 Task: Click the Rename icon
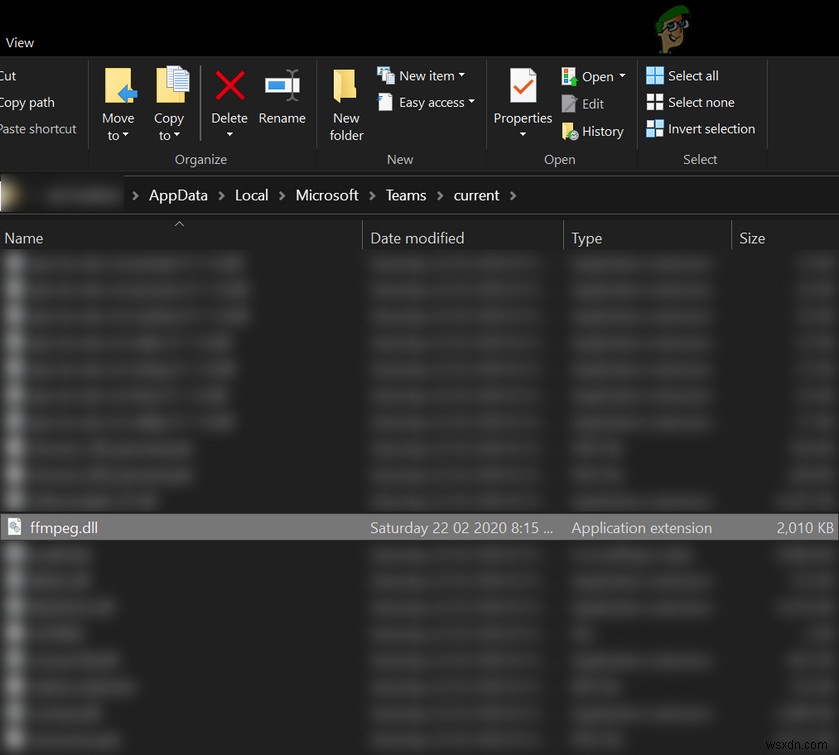(x=282, y=85)
